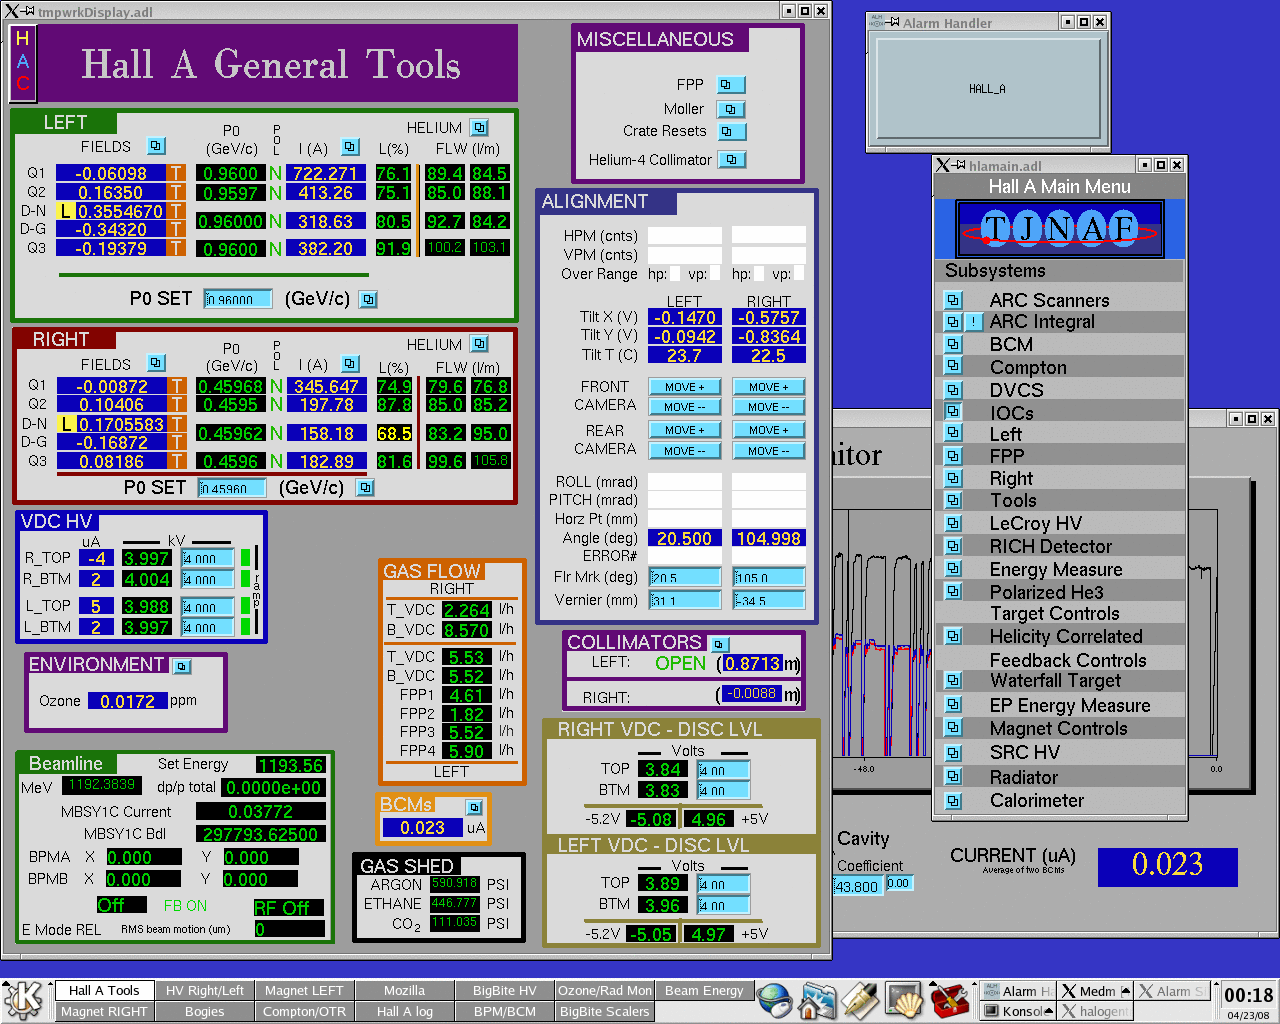Click the LEFT P0 SET input field

pos(238,299)
